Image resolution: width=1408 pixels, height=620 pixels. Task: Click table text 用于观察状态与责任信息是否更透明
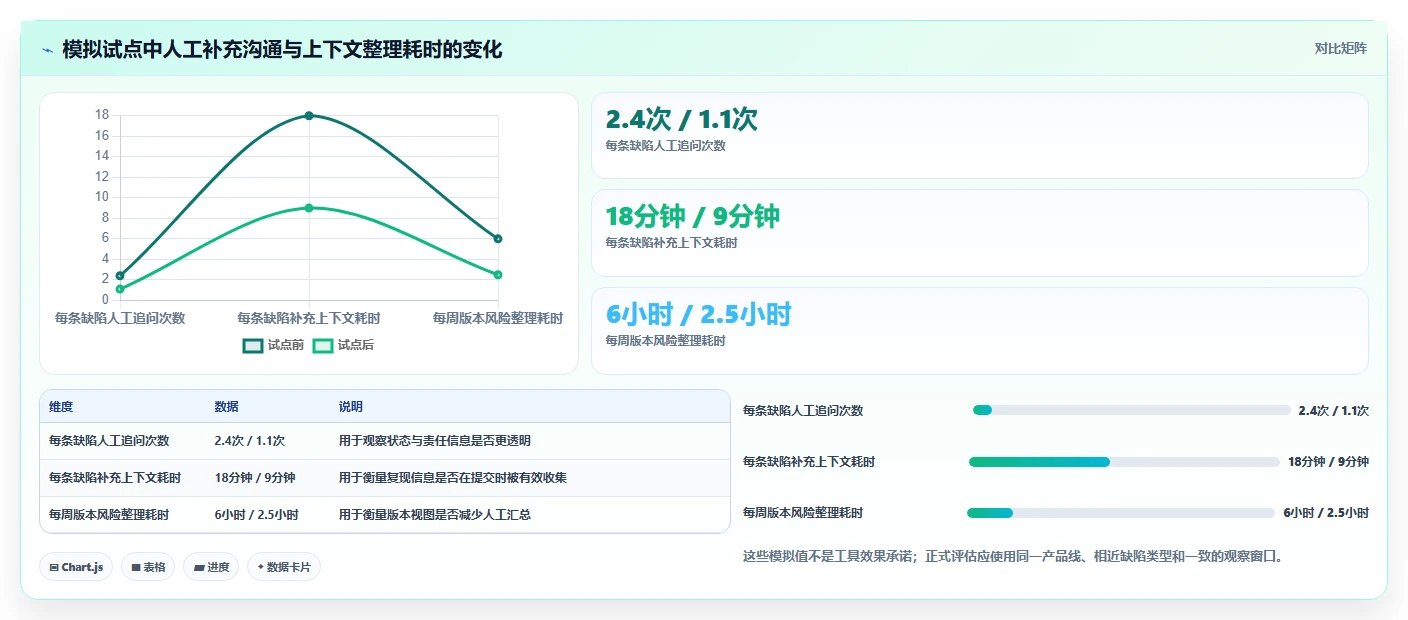pyautogui.click(x=435, y=441)
